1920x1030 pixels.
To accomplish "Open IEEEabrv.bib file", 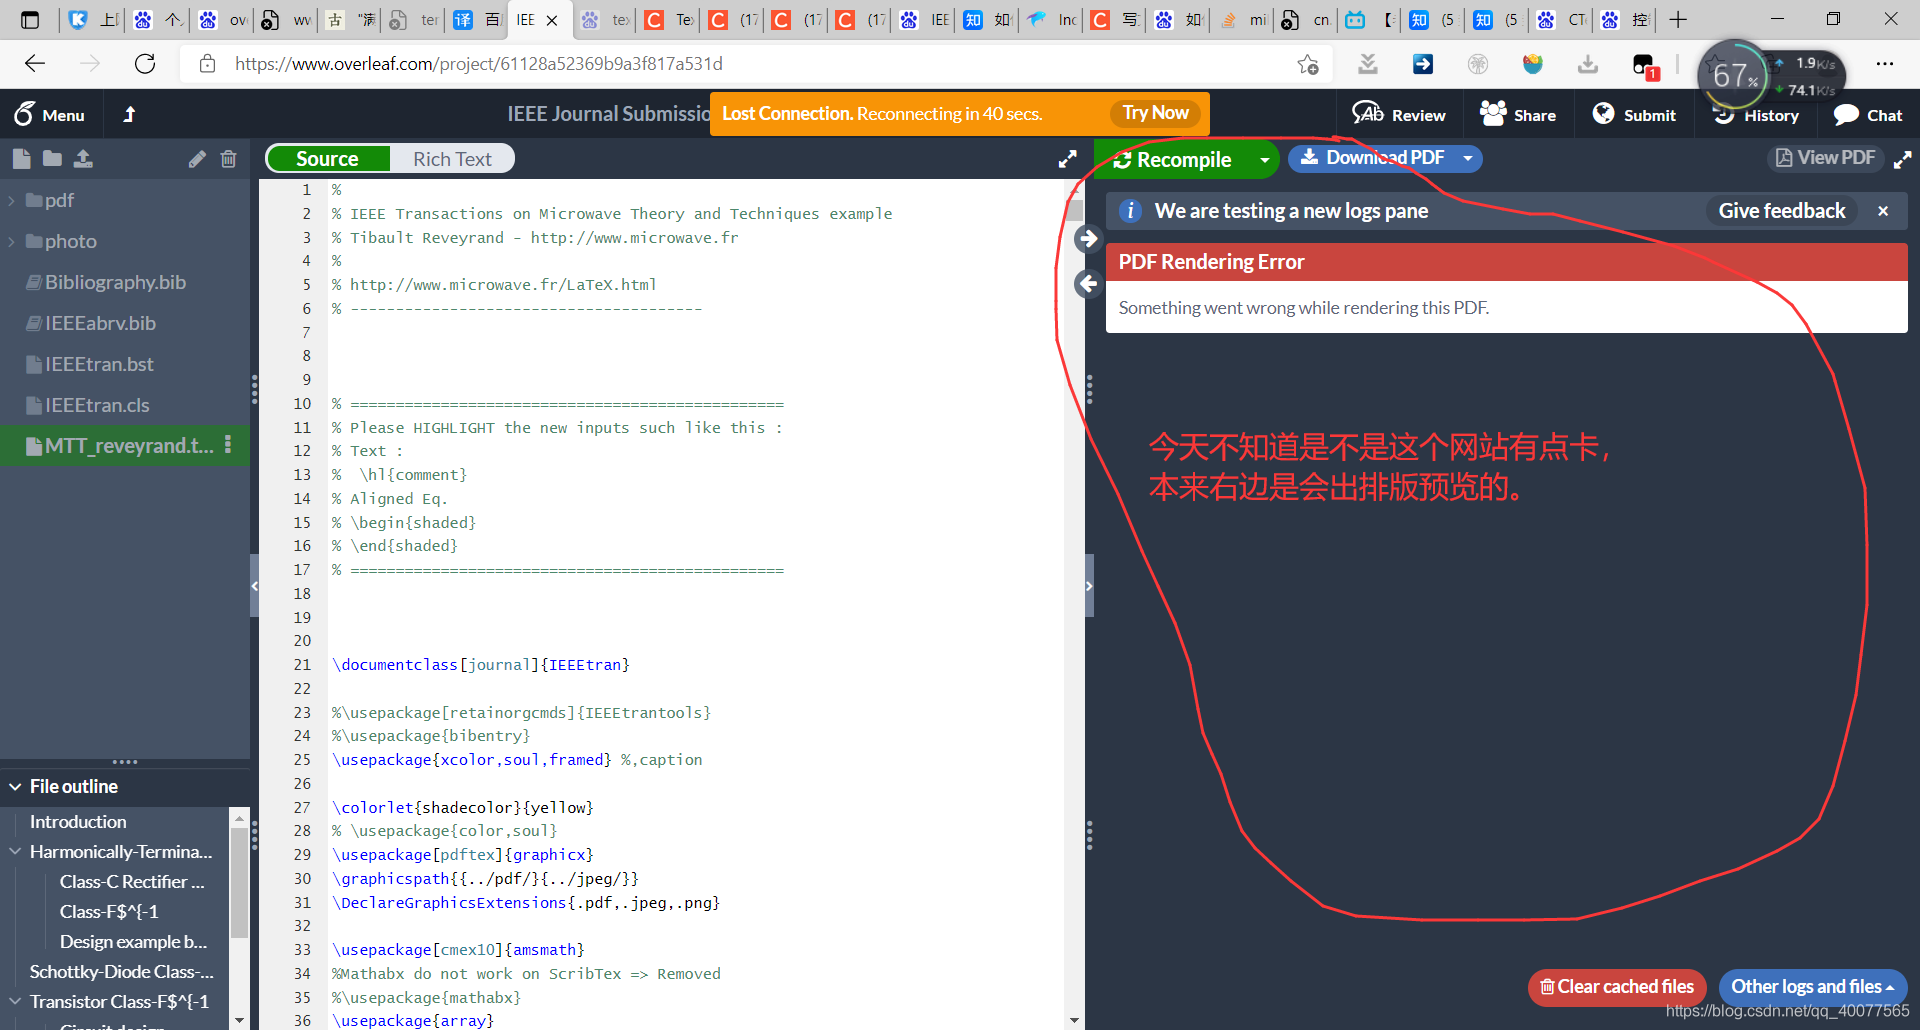I will click(x=100, y=324).
